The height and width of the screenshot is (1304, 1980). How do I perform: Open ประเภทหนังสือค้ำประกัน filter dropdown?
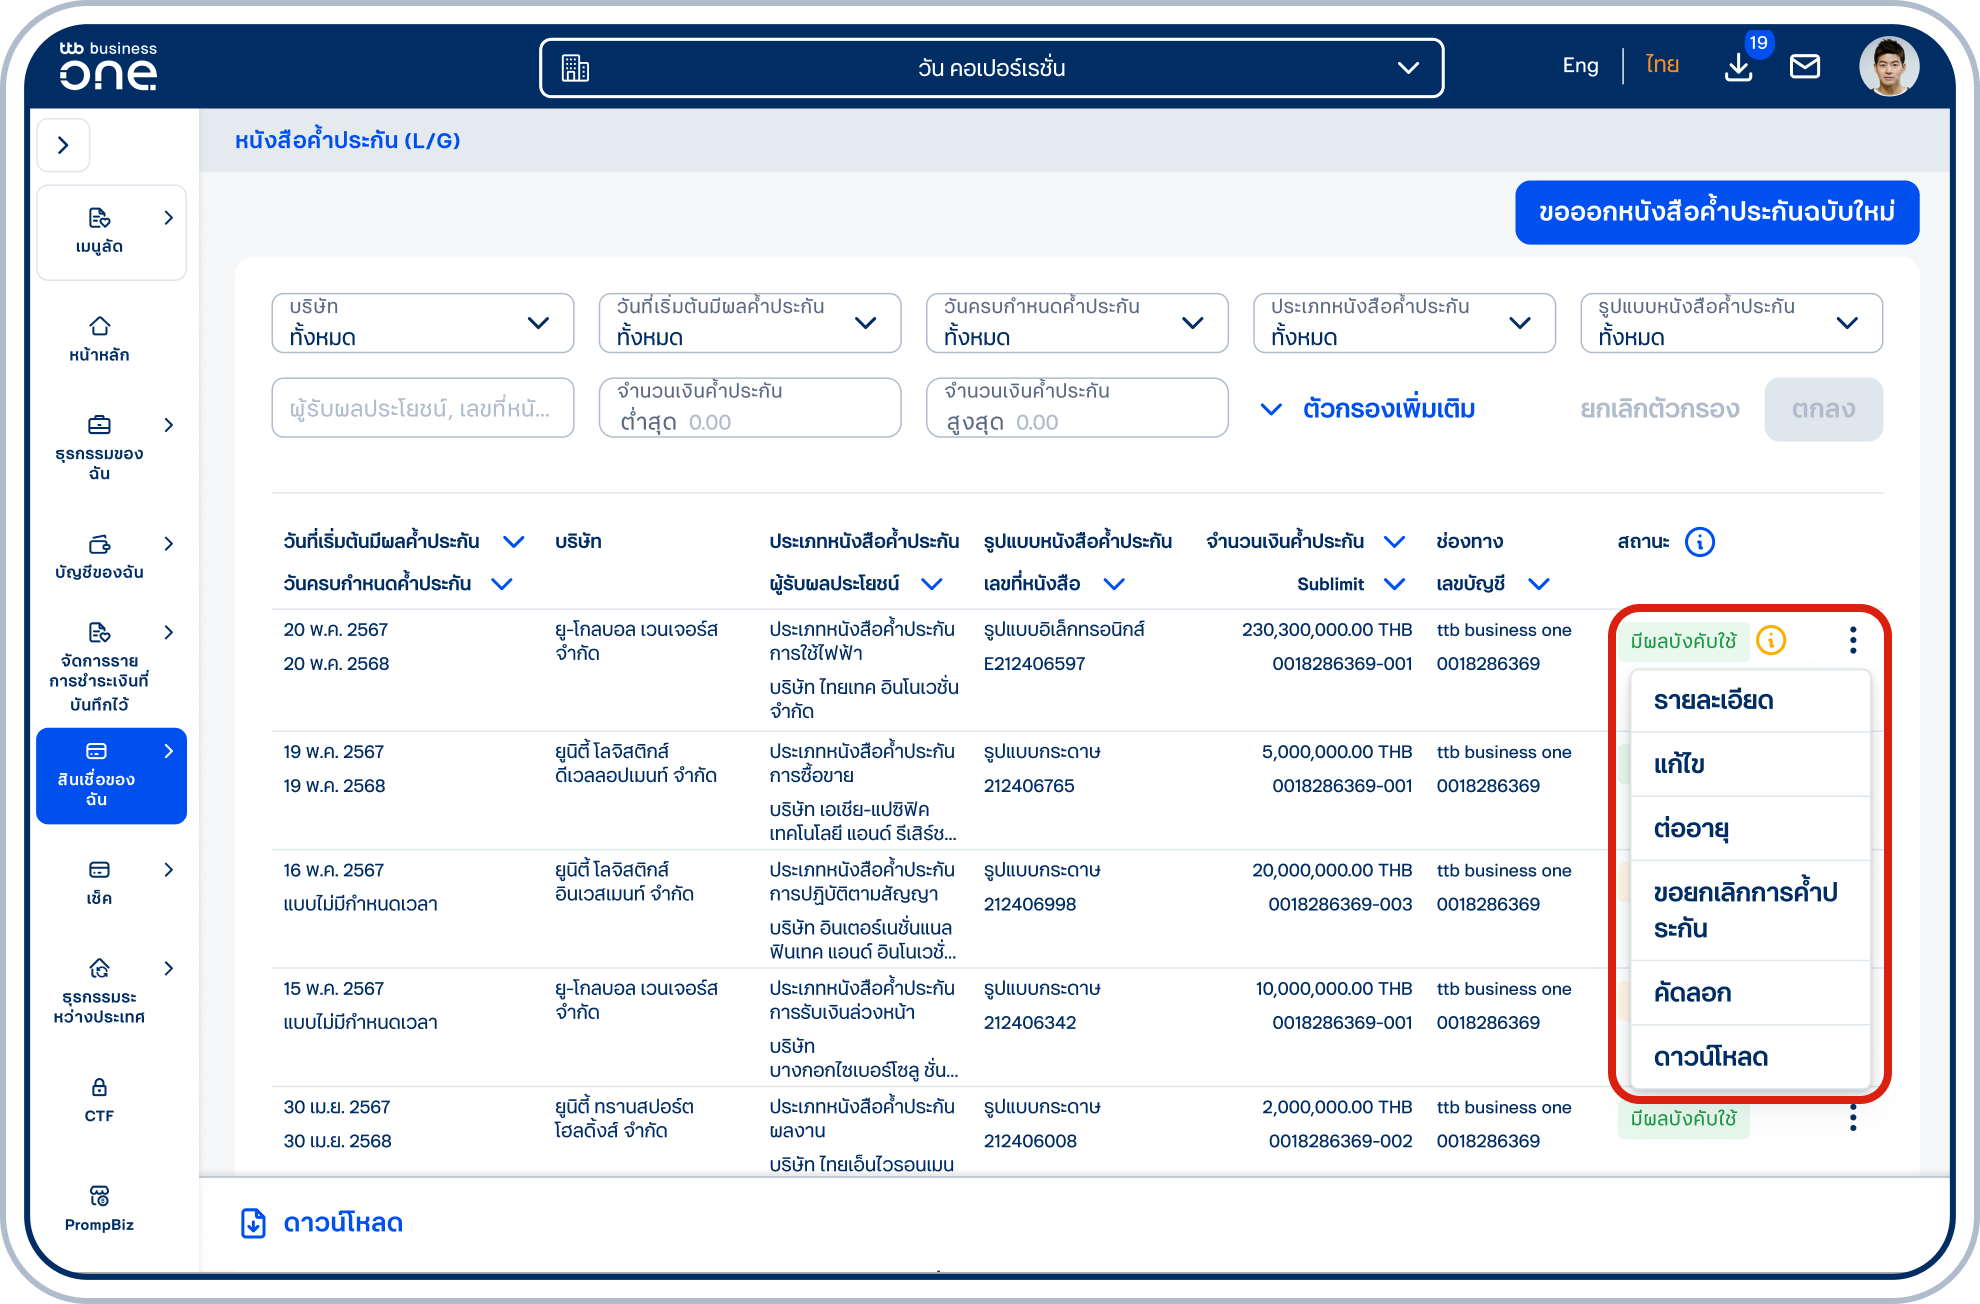tap(1403, 323)
